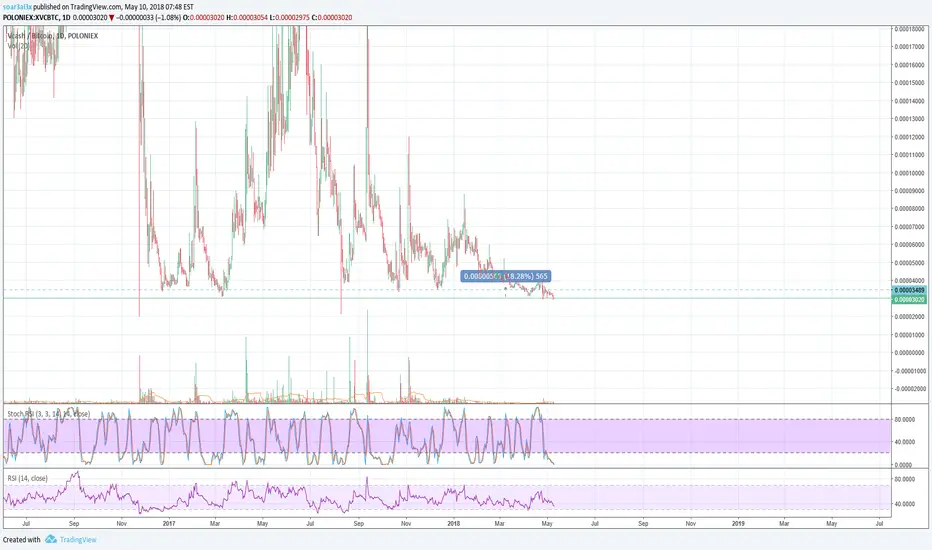Screen dimensions: 932x550
Task: Click the 80.0000 level in Stoch RSI pane
Action: (904, 419)
